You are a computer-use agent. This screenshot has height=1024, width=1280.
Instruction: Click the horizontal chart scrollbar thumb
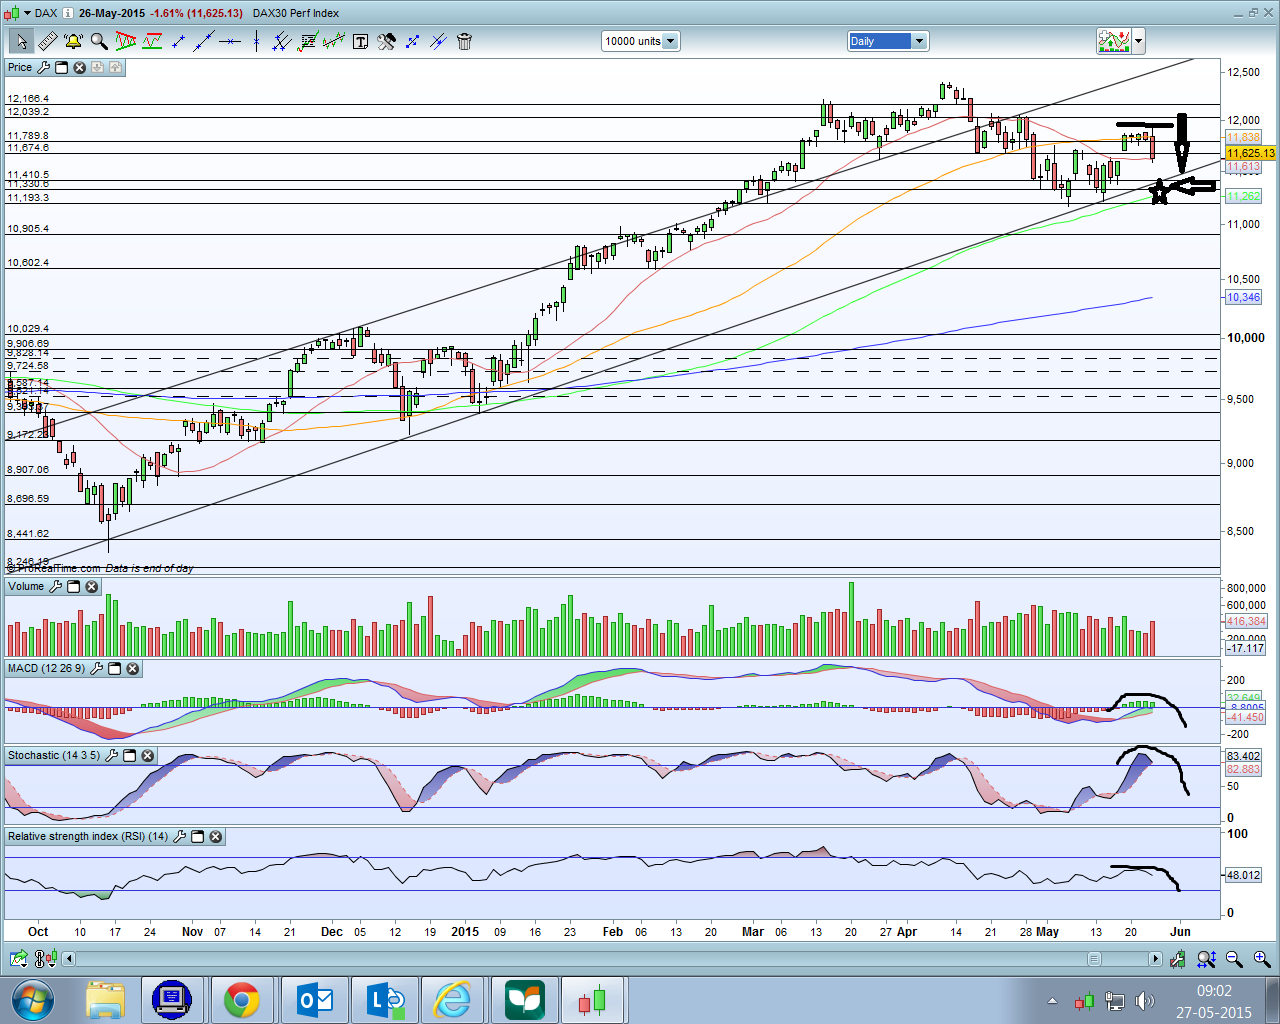coord(1094,959)
